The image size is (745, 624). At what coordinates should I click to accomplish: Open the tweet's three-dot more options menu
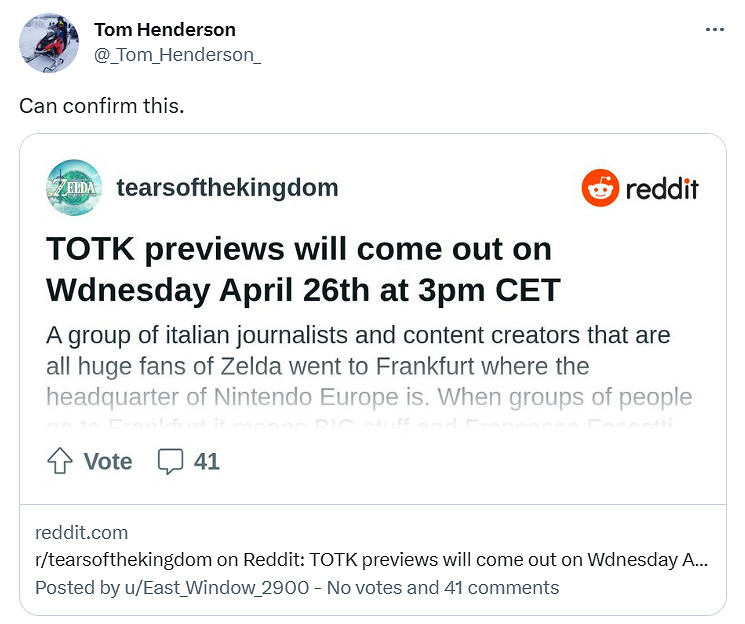[x=714, y=30]
